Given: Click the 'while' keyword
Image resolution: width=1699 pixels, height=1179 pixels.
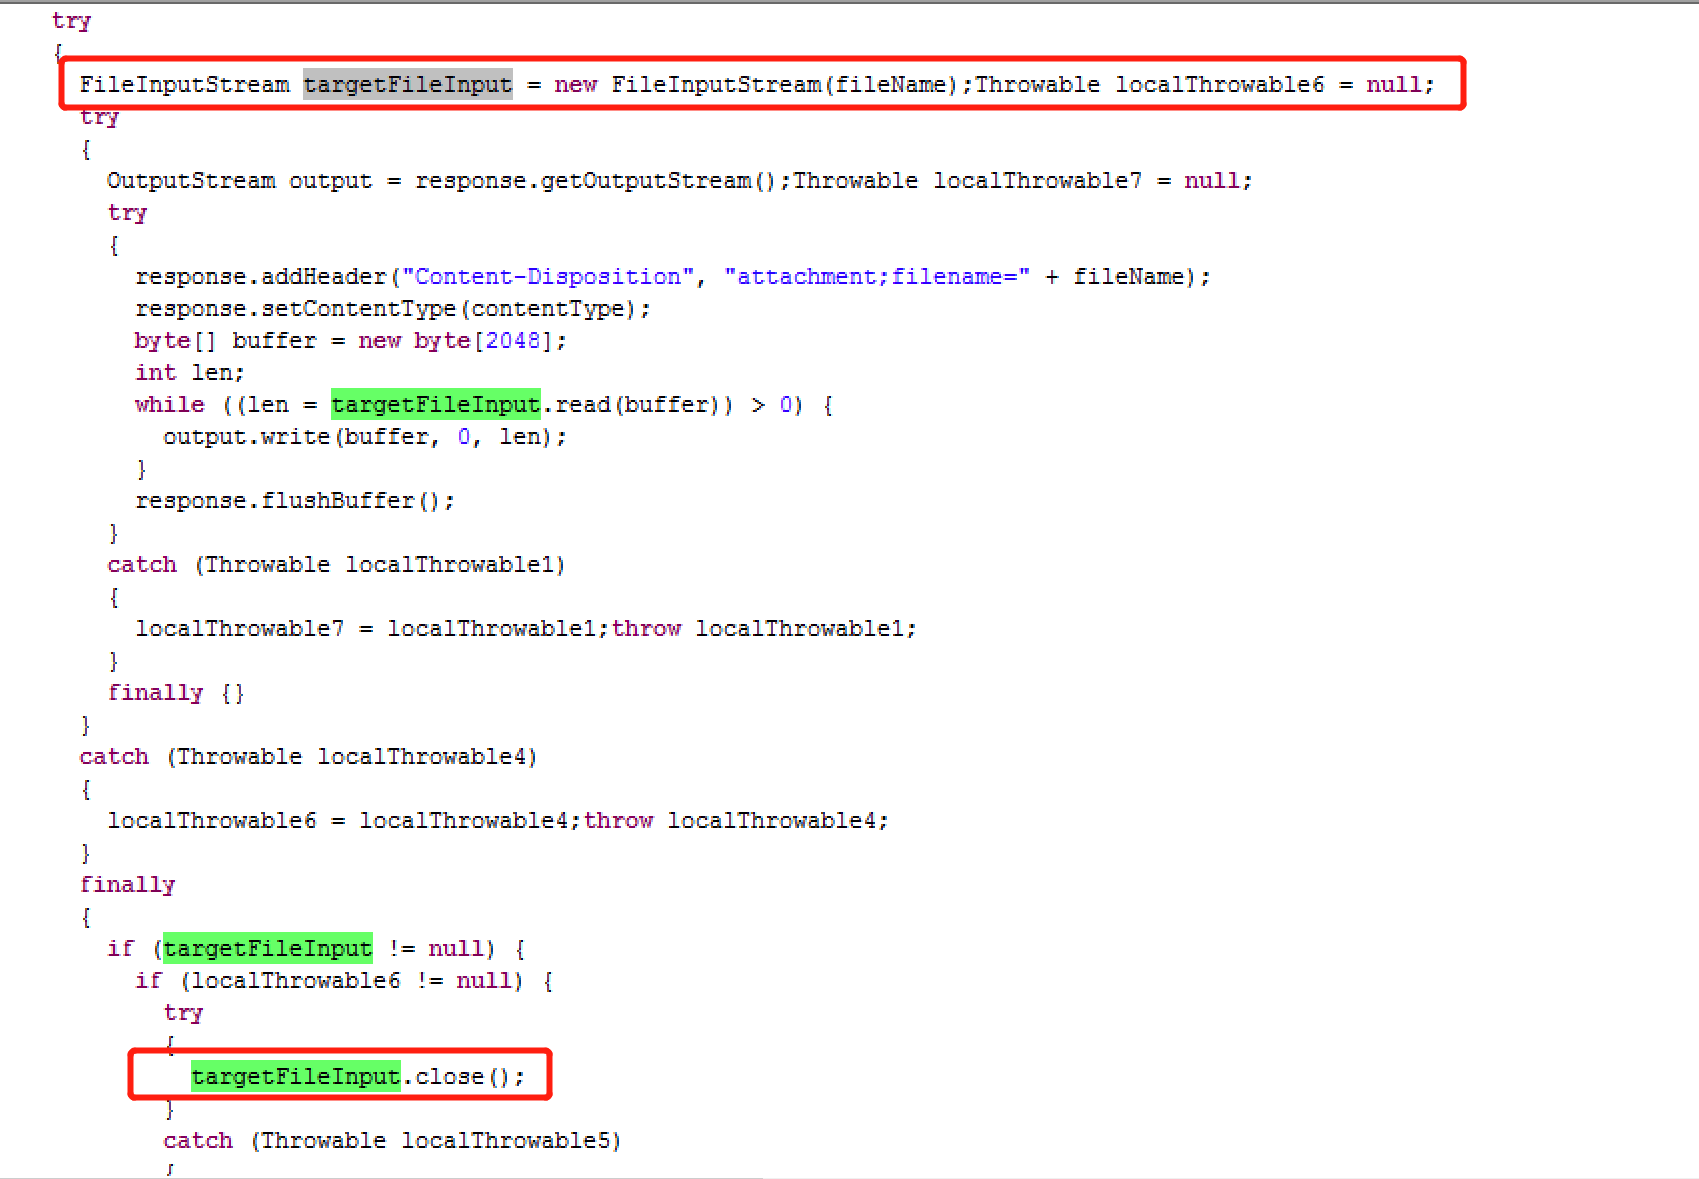Looking at the screenshot, I should coord(170,405).
